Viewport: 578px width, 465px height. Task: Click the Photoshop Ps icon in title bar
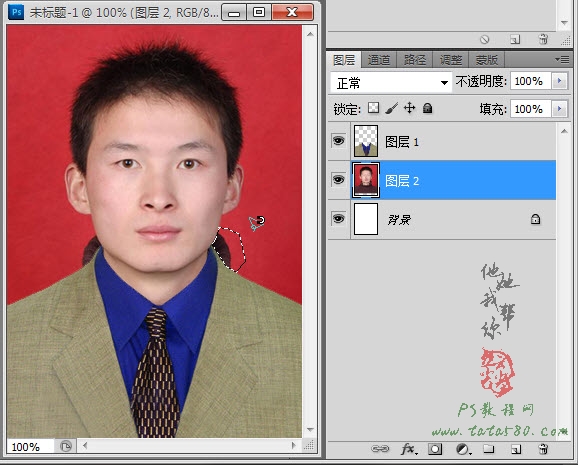pyautogui.click(x=16, y=12)
